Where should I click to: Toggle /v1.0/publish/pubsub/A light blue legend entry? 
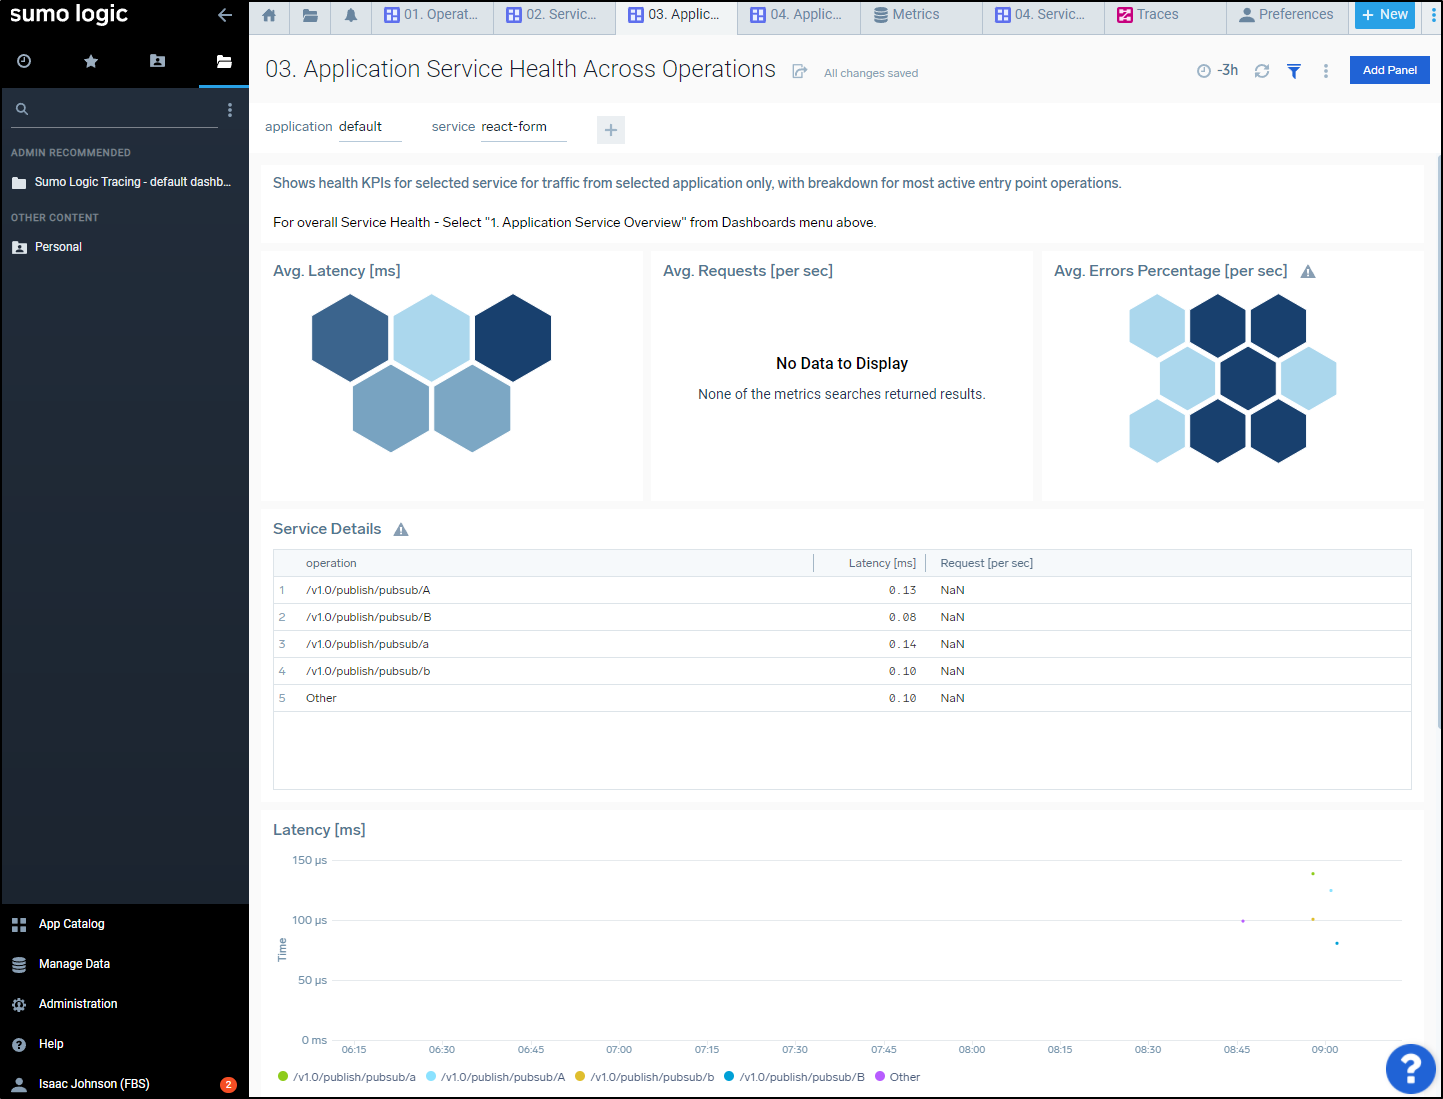[x=495, y=1077]
